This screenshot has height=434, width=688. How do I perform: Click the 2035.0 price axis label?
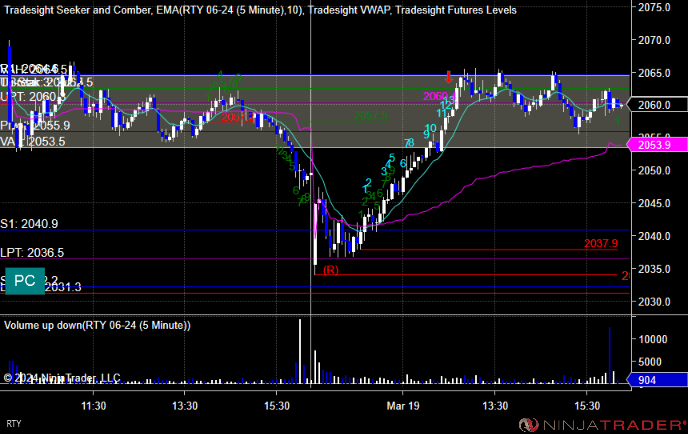pos(654,269)
